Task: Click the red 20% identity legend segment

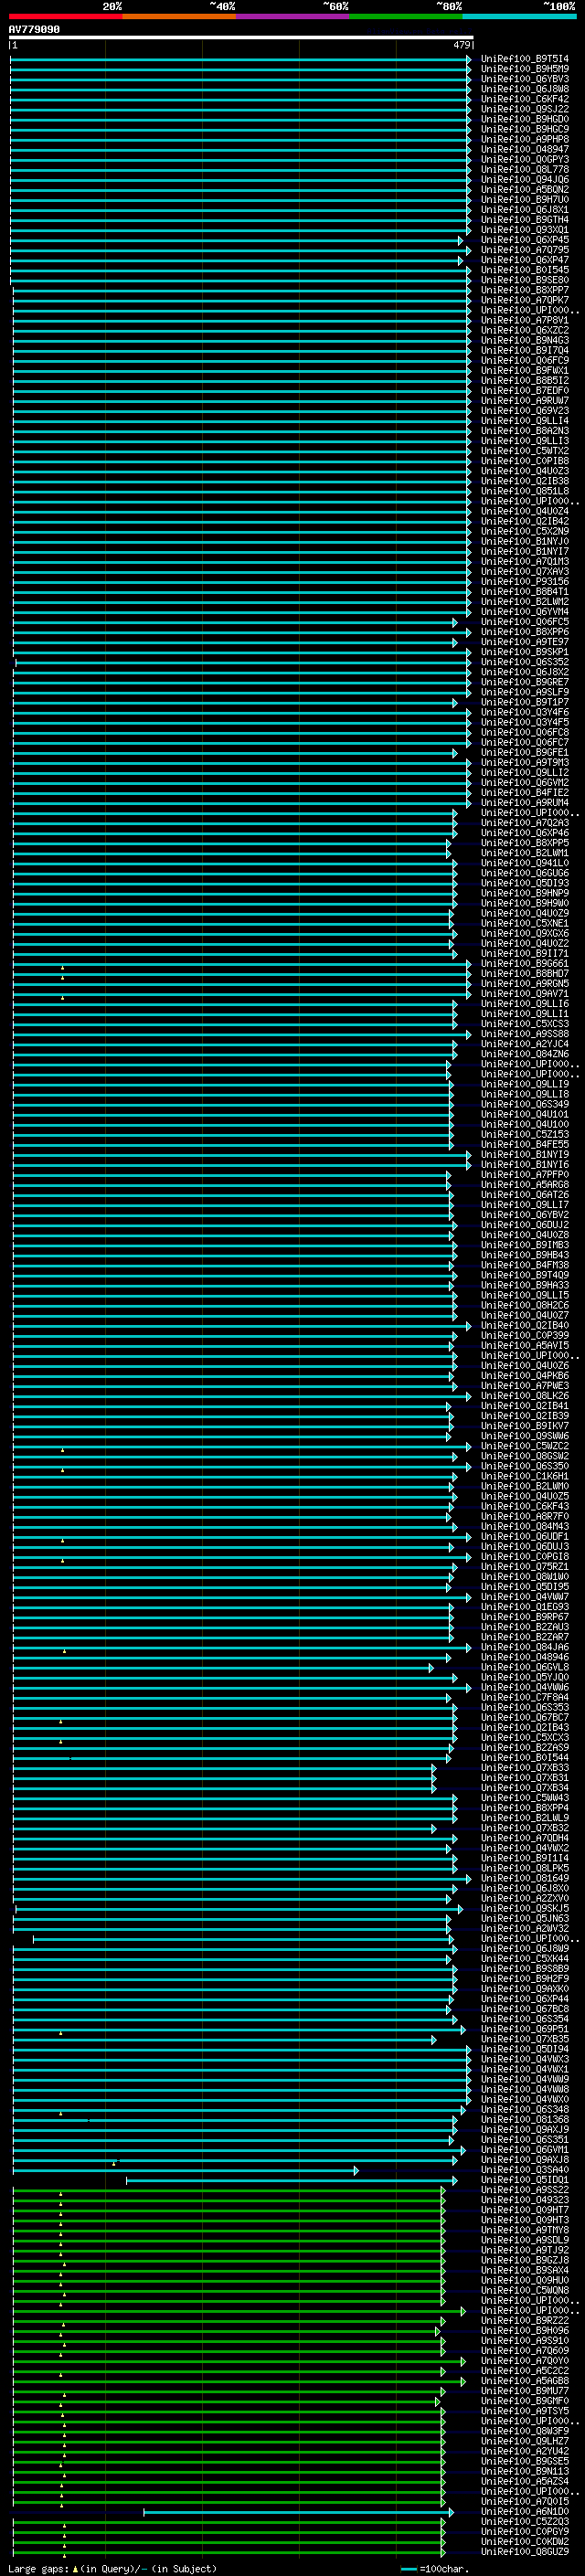Action: 65,17
